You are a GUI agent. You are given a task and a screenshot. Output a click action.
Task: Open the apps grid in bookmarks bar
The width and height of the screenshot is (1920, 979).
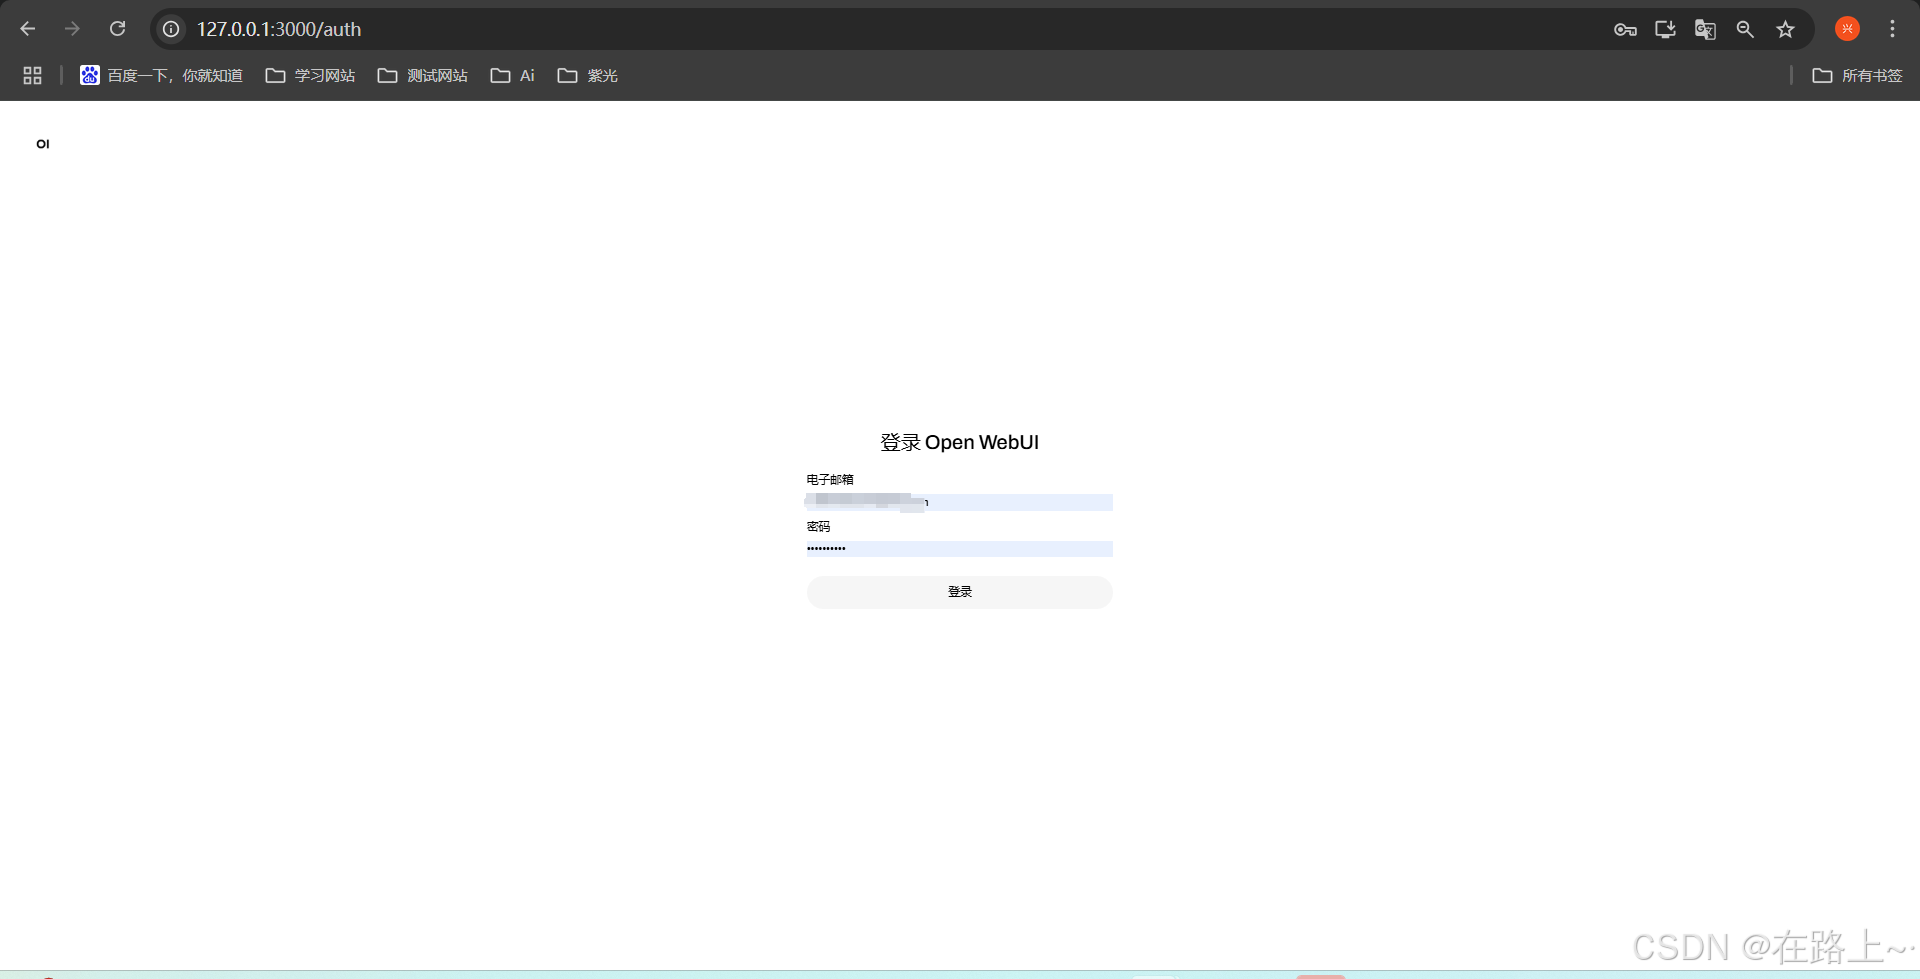pos(32,76)
